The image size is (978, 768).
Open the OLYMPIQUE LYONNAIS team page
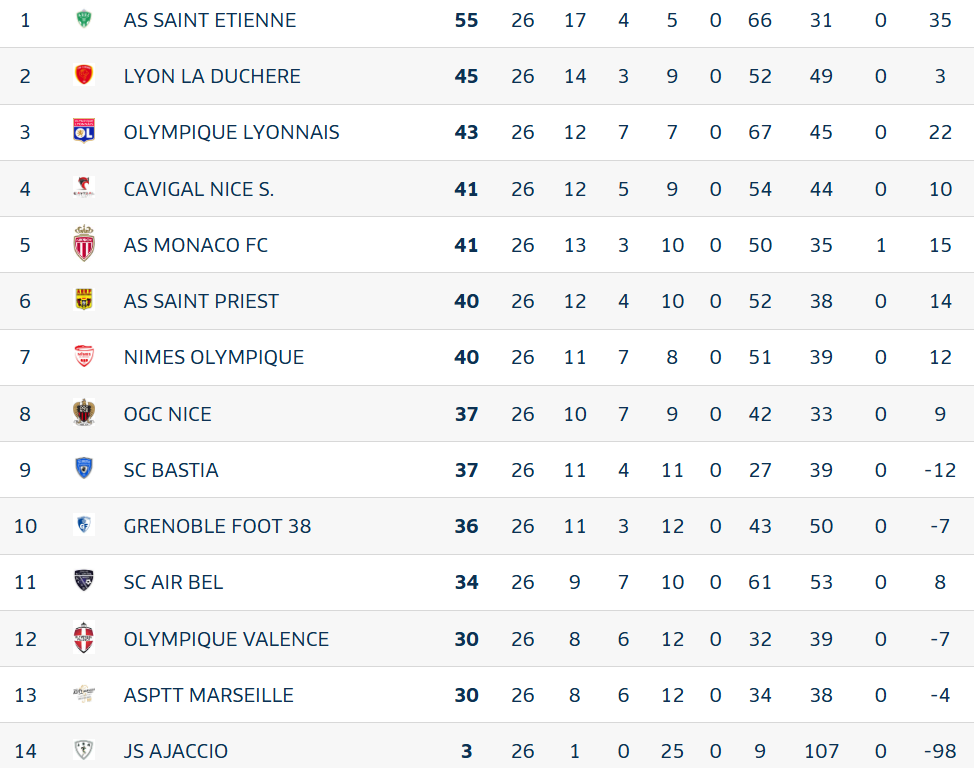click(231, 132)
